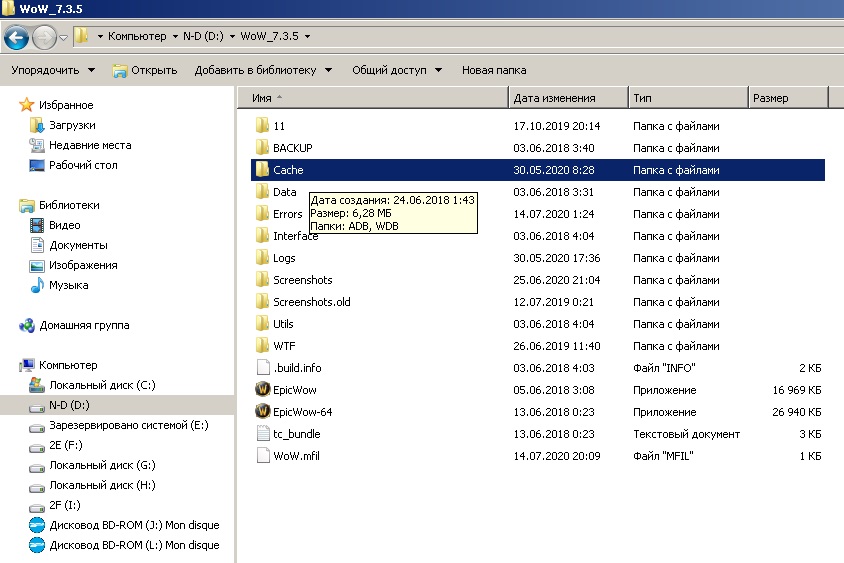Screen dimensions: 844x563
Task: Select Локальный диск (C:) in tree
Action: pyautogui.click(x=102, y=385)
